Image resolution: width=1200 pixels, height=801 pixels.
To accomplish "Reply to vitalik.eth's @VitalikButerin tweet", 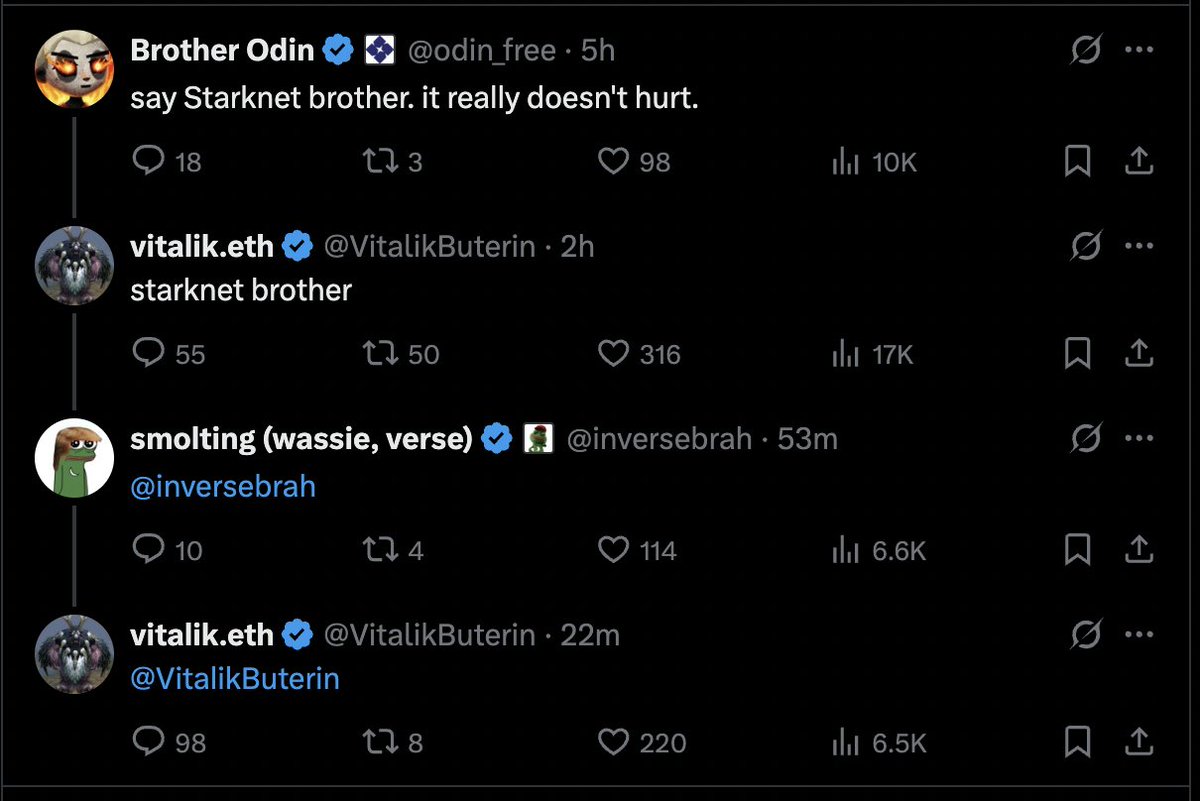I will coord(148,743).
